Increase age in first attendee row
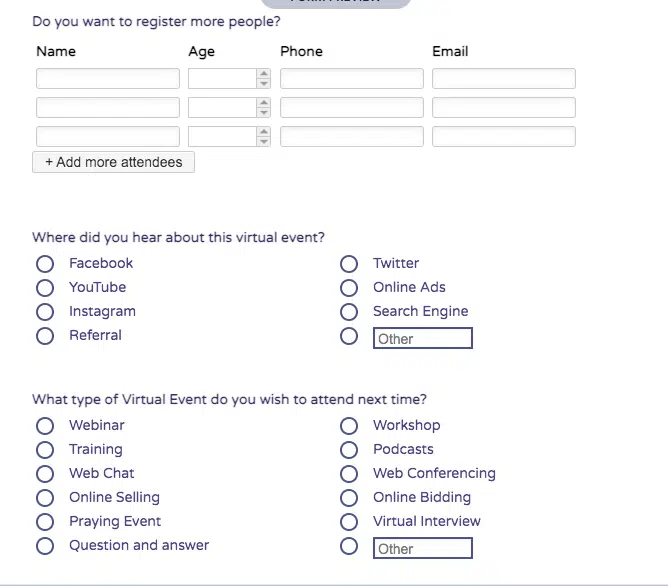The width and height of the screenshot is (668, 586). tap(264, 73)
